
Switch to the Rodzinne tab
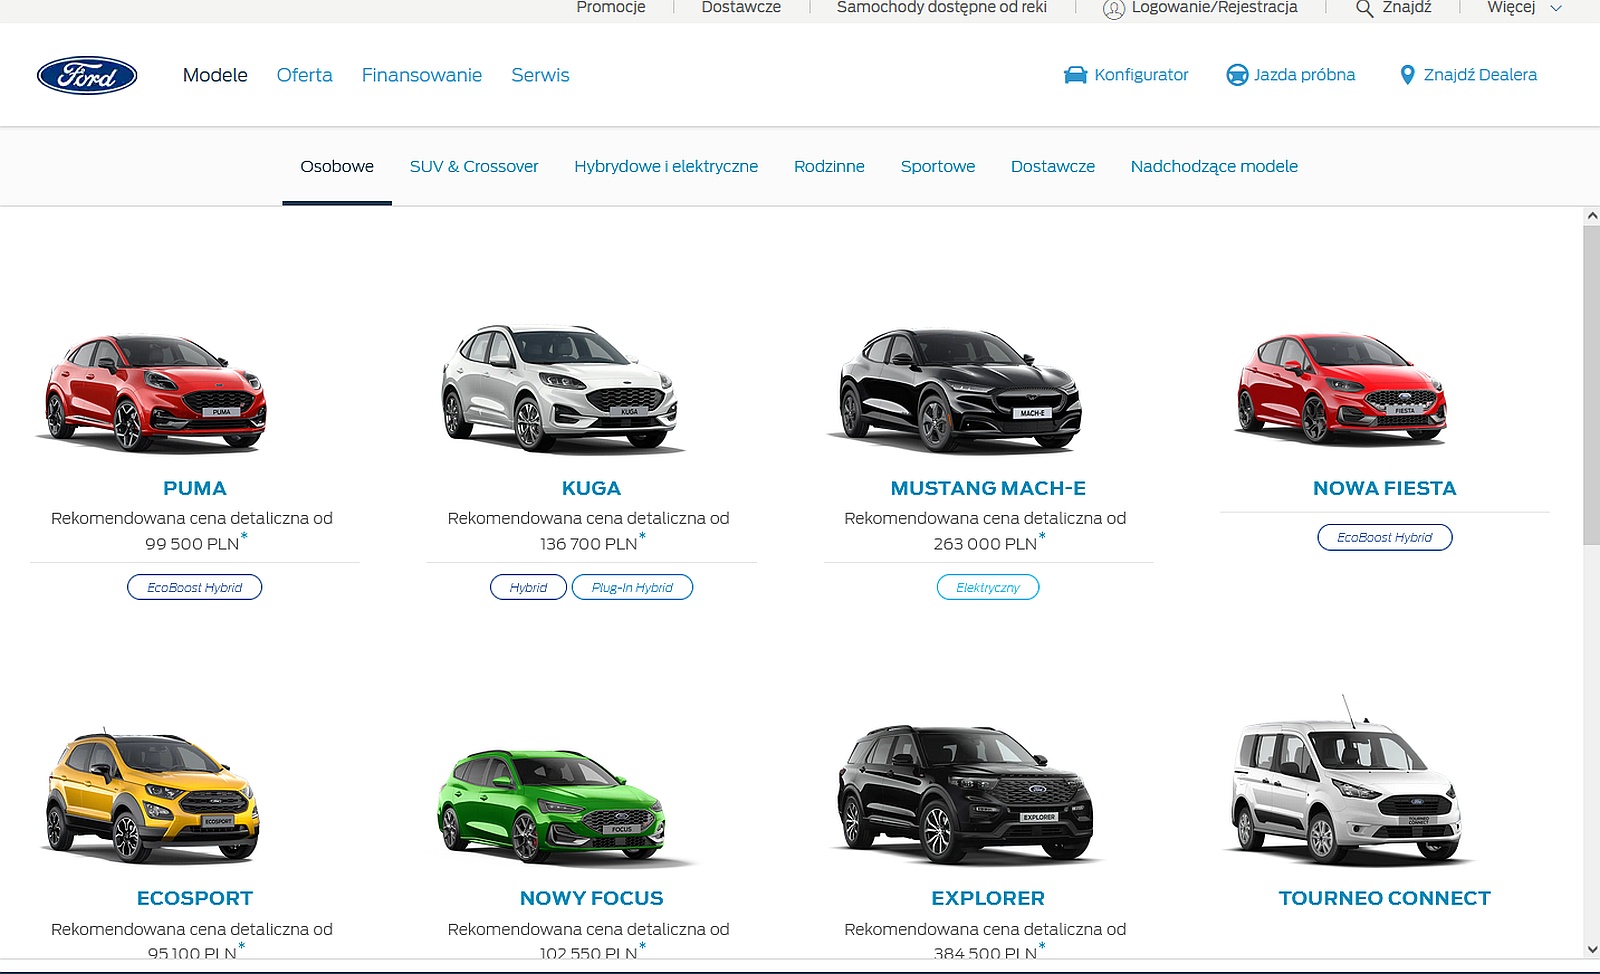(829, 167)
